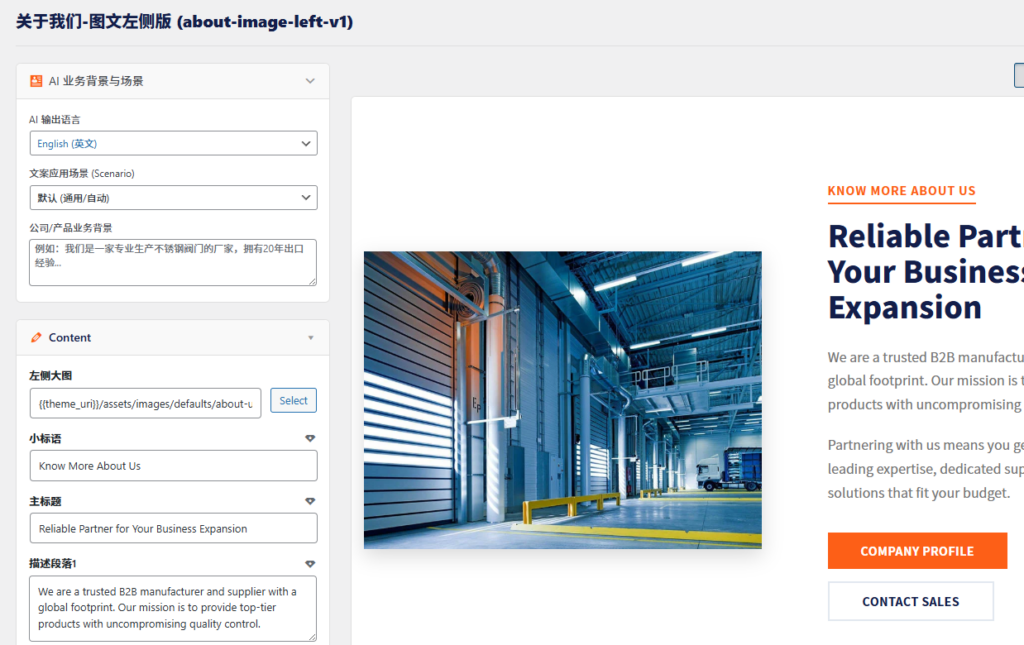The height and width of the screenshot is (645, 1024).
Task: Click the 主标题 input field
Action: (x=173, y=528)
